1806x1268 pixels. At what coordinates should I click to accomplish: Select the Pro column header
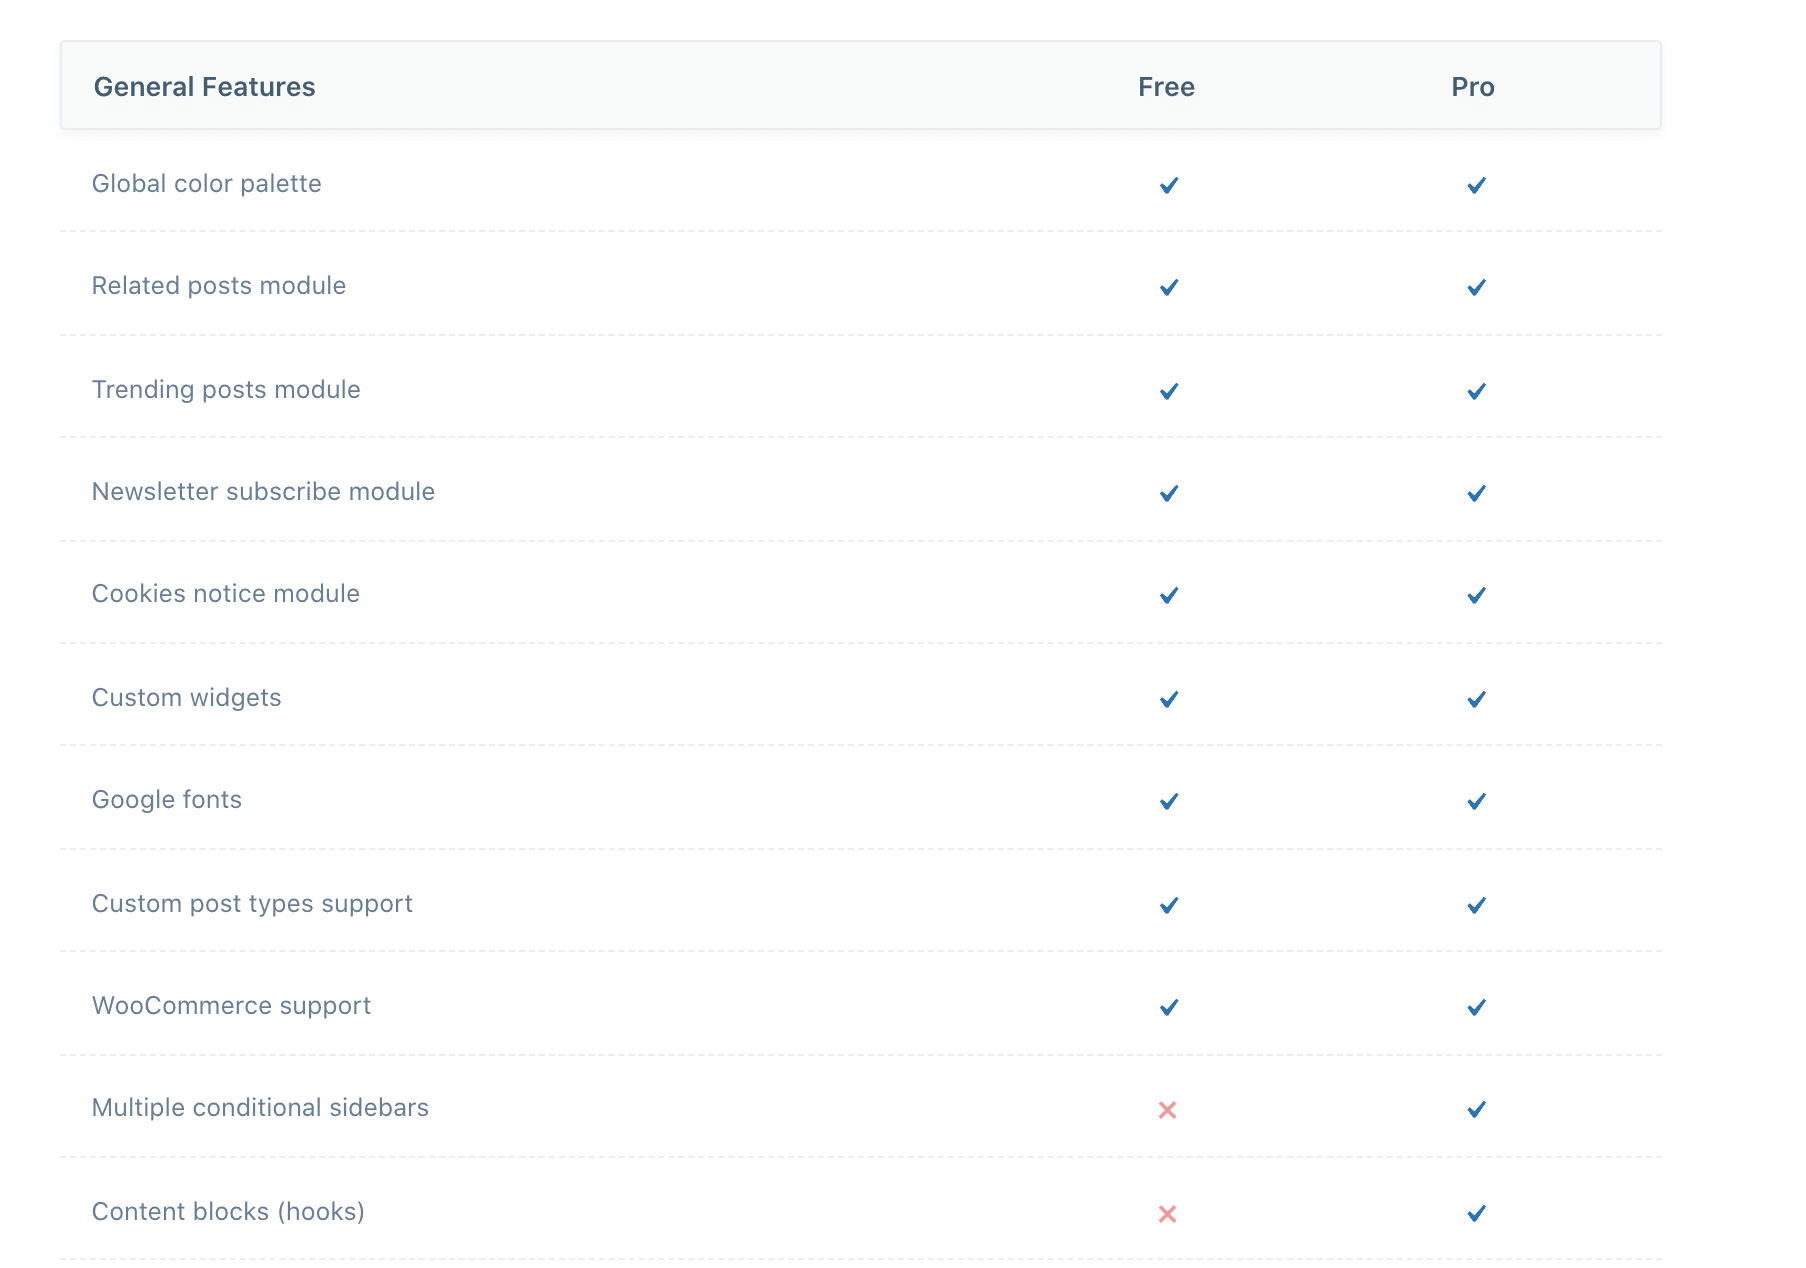coord(1472,87)
